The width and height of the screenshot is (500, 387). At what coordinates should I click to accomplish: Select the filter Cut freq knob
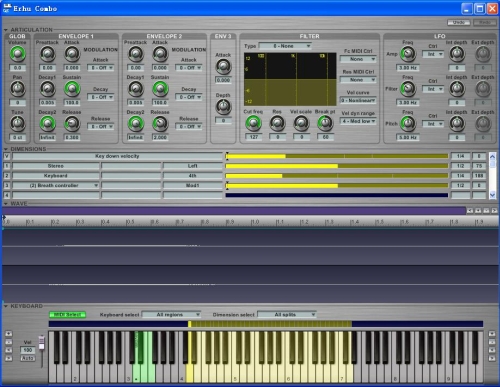pyautogui.click(x=253, y=123)
